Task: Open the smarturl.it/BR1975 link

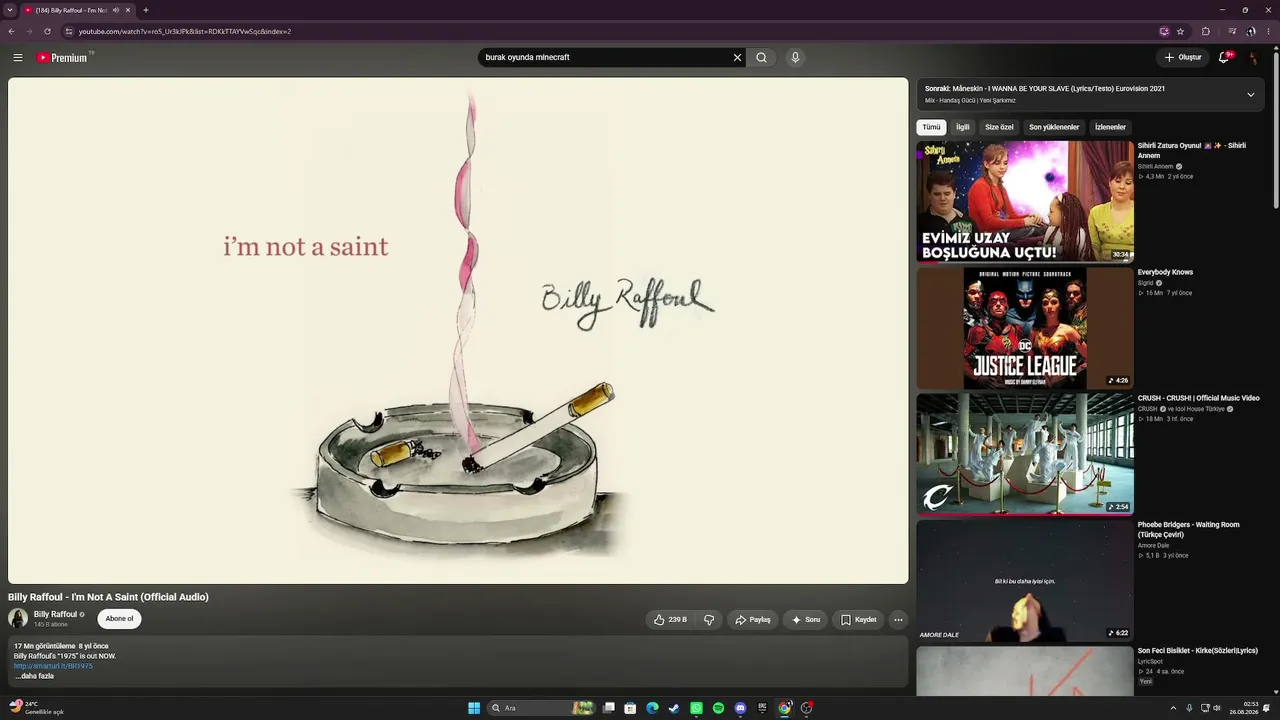Action: 53,666
